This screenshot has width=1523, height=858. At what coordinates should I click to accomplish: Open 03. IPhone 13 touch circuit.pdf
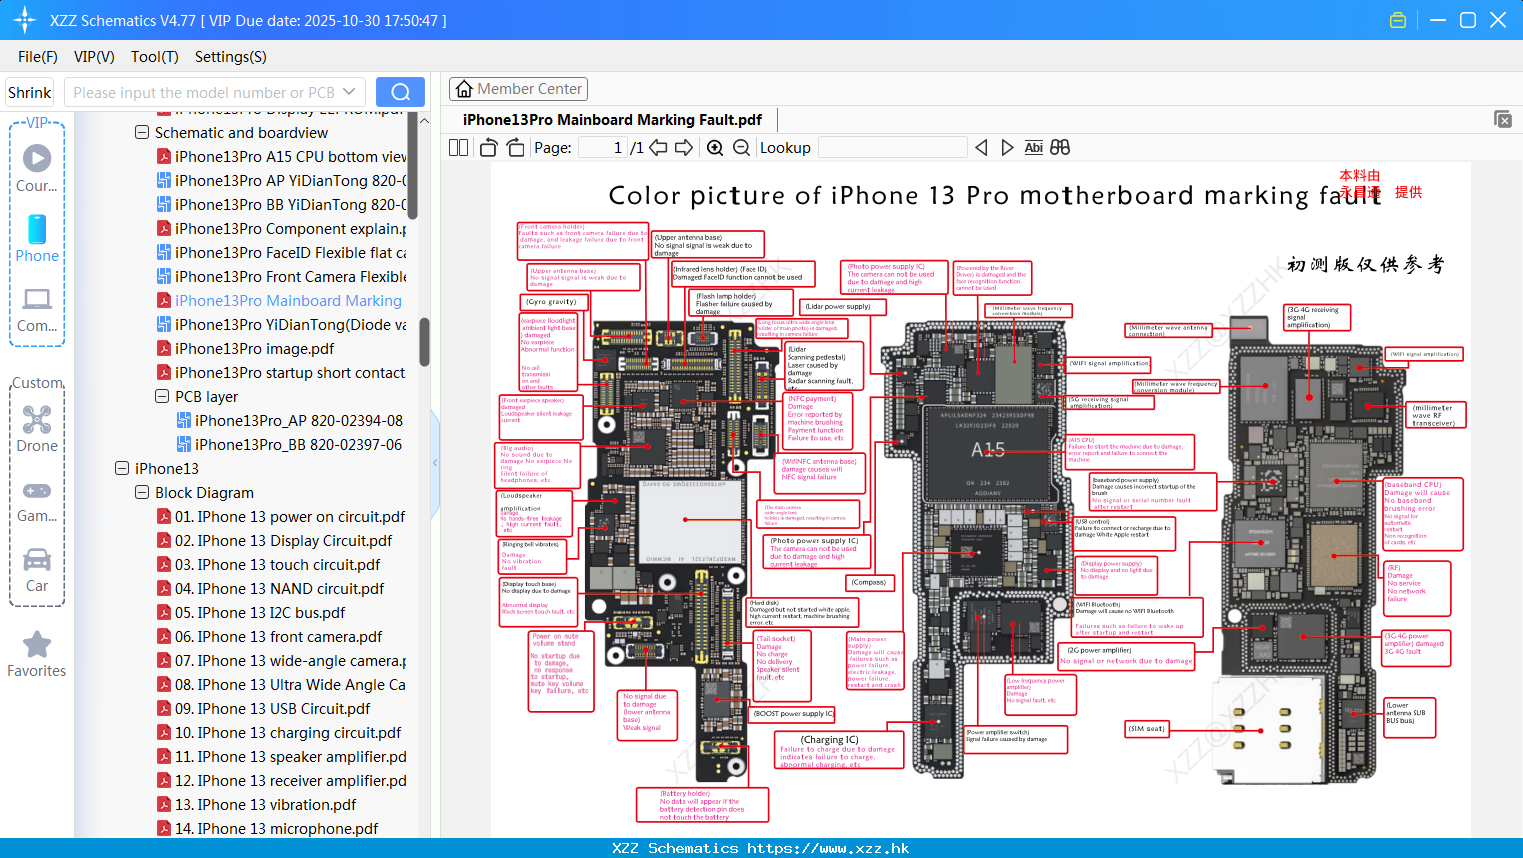tap(269, 564)
